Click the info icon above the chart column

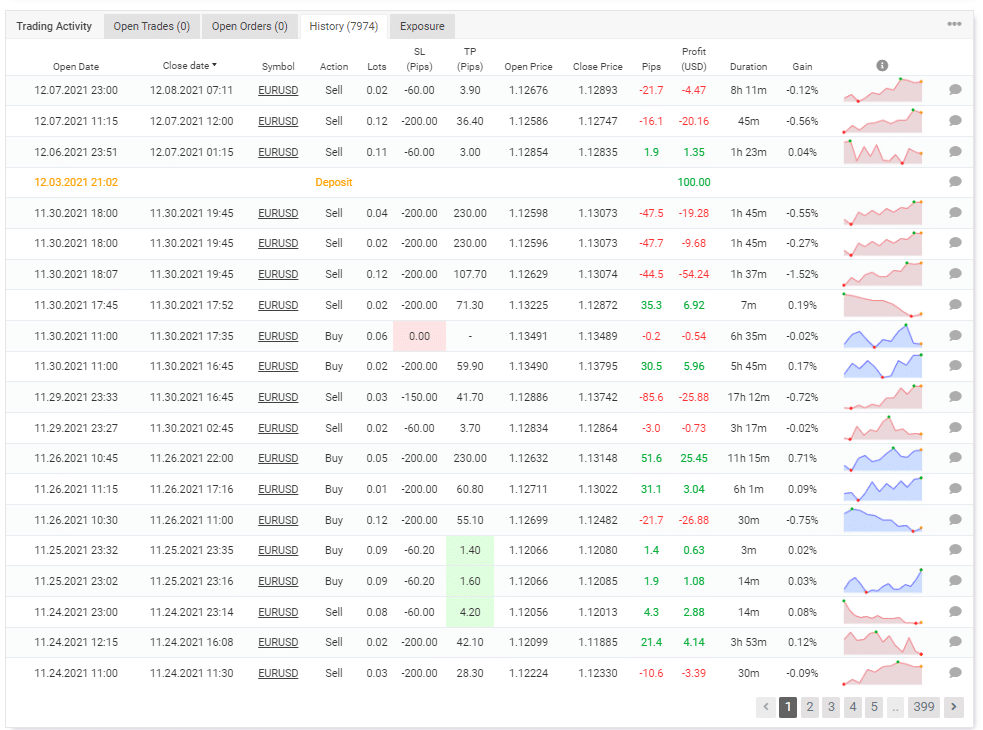[881, 64]
